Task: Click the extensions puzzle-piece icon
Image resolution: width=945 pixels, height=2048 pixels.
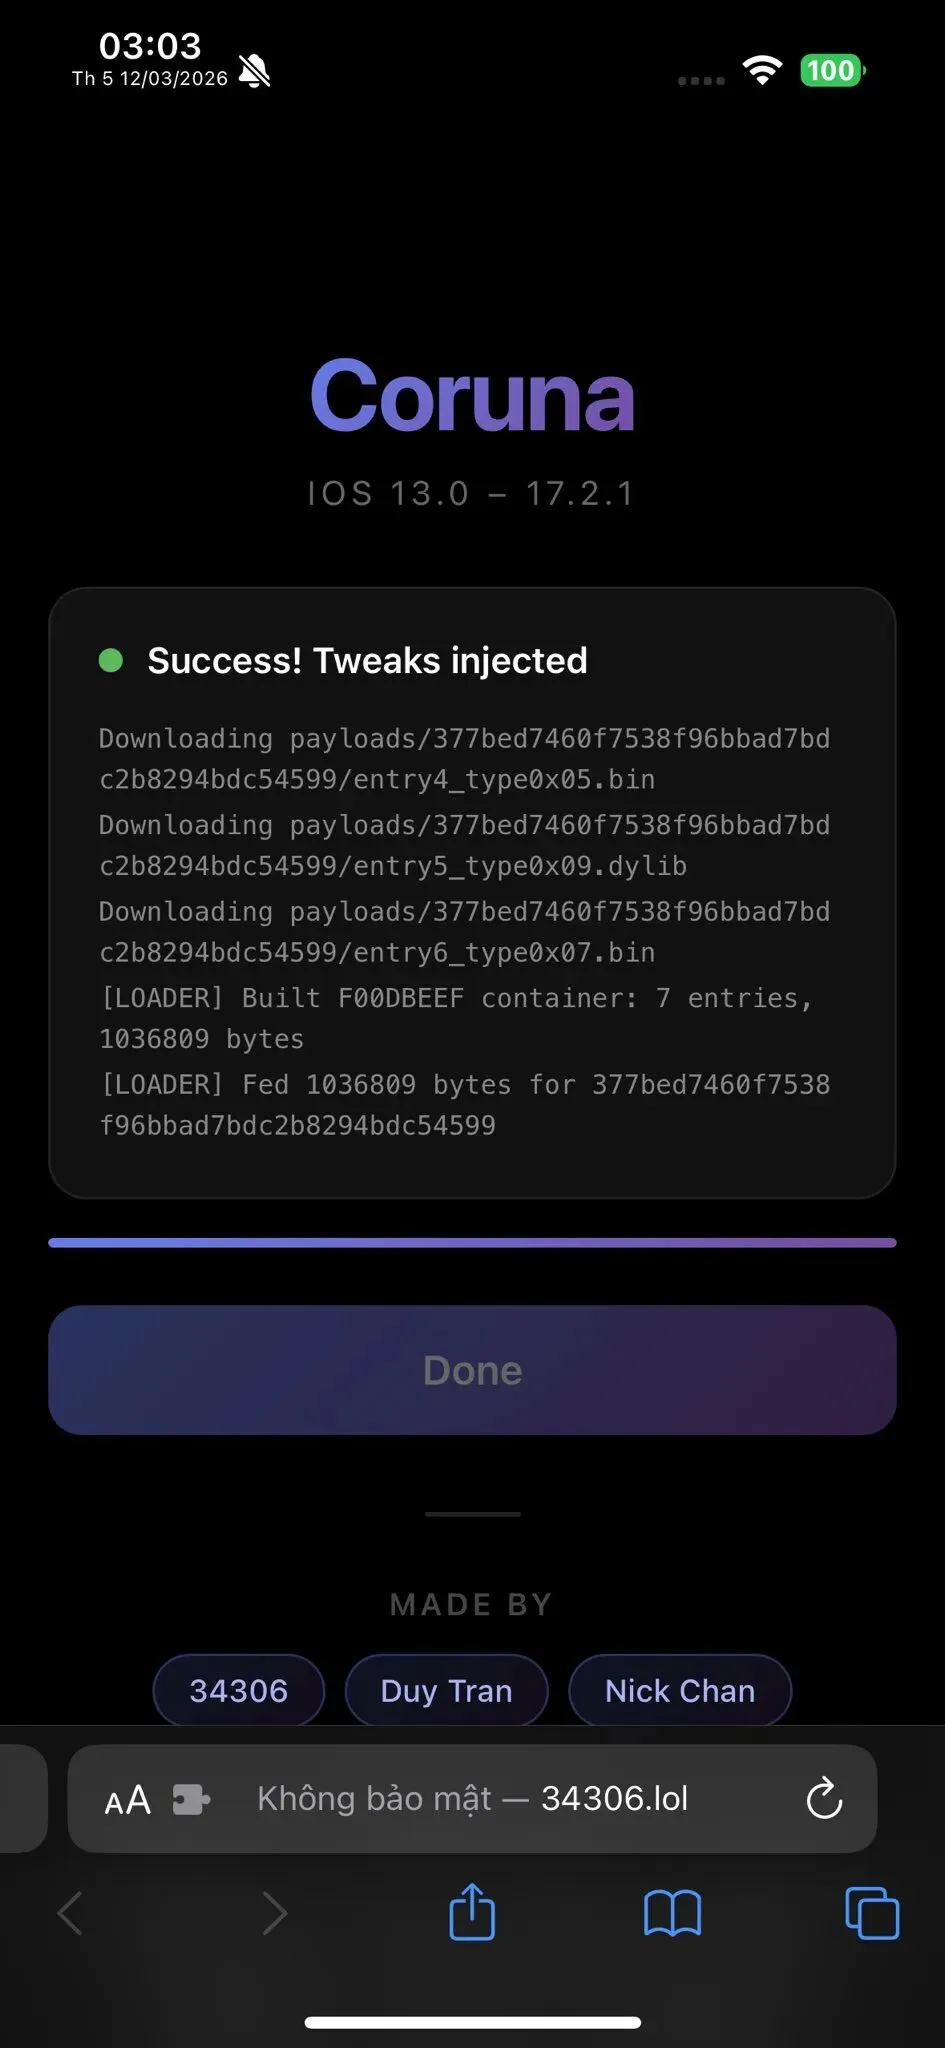Action: 191,1800
